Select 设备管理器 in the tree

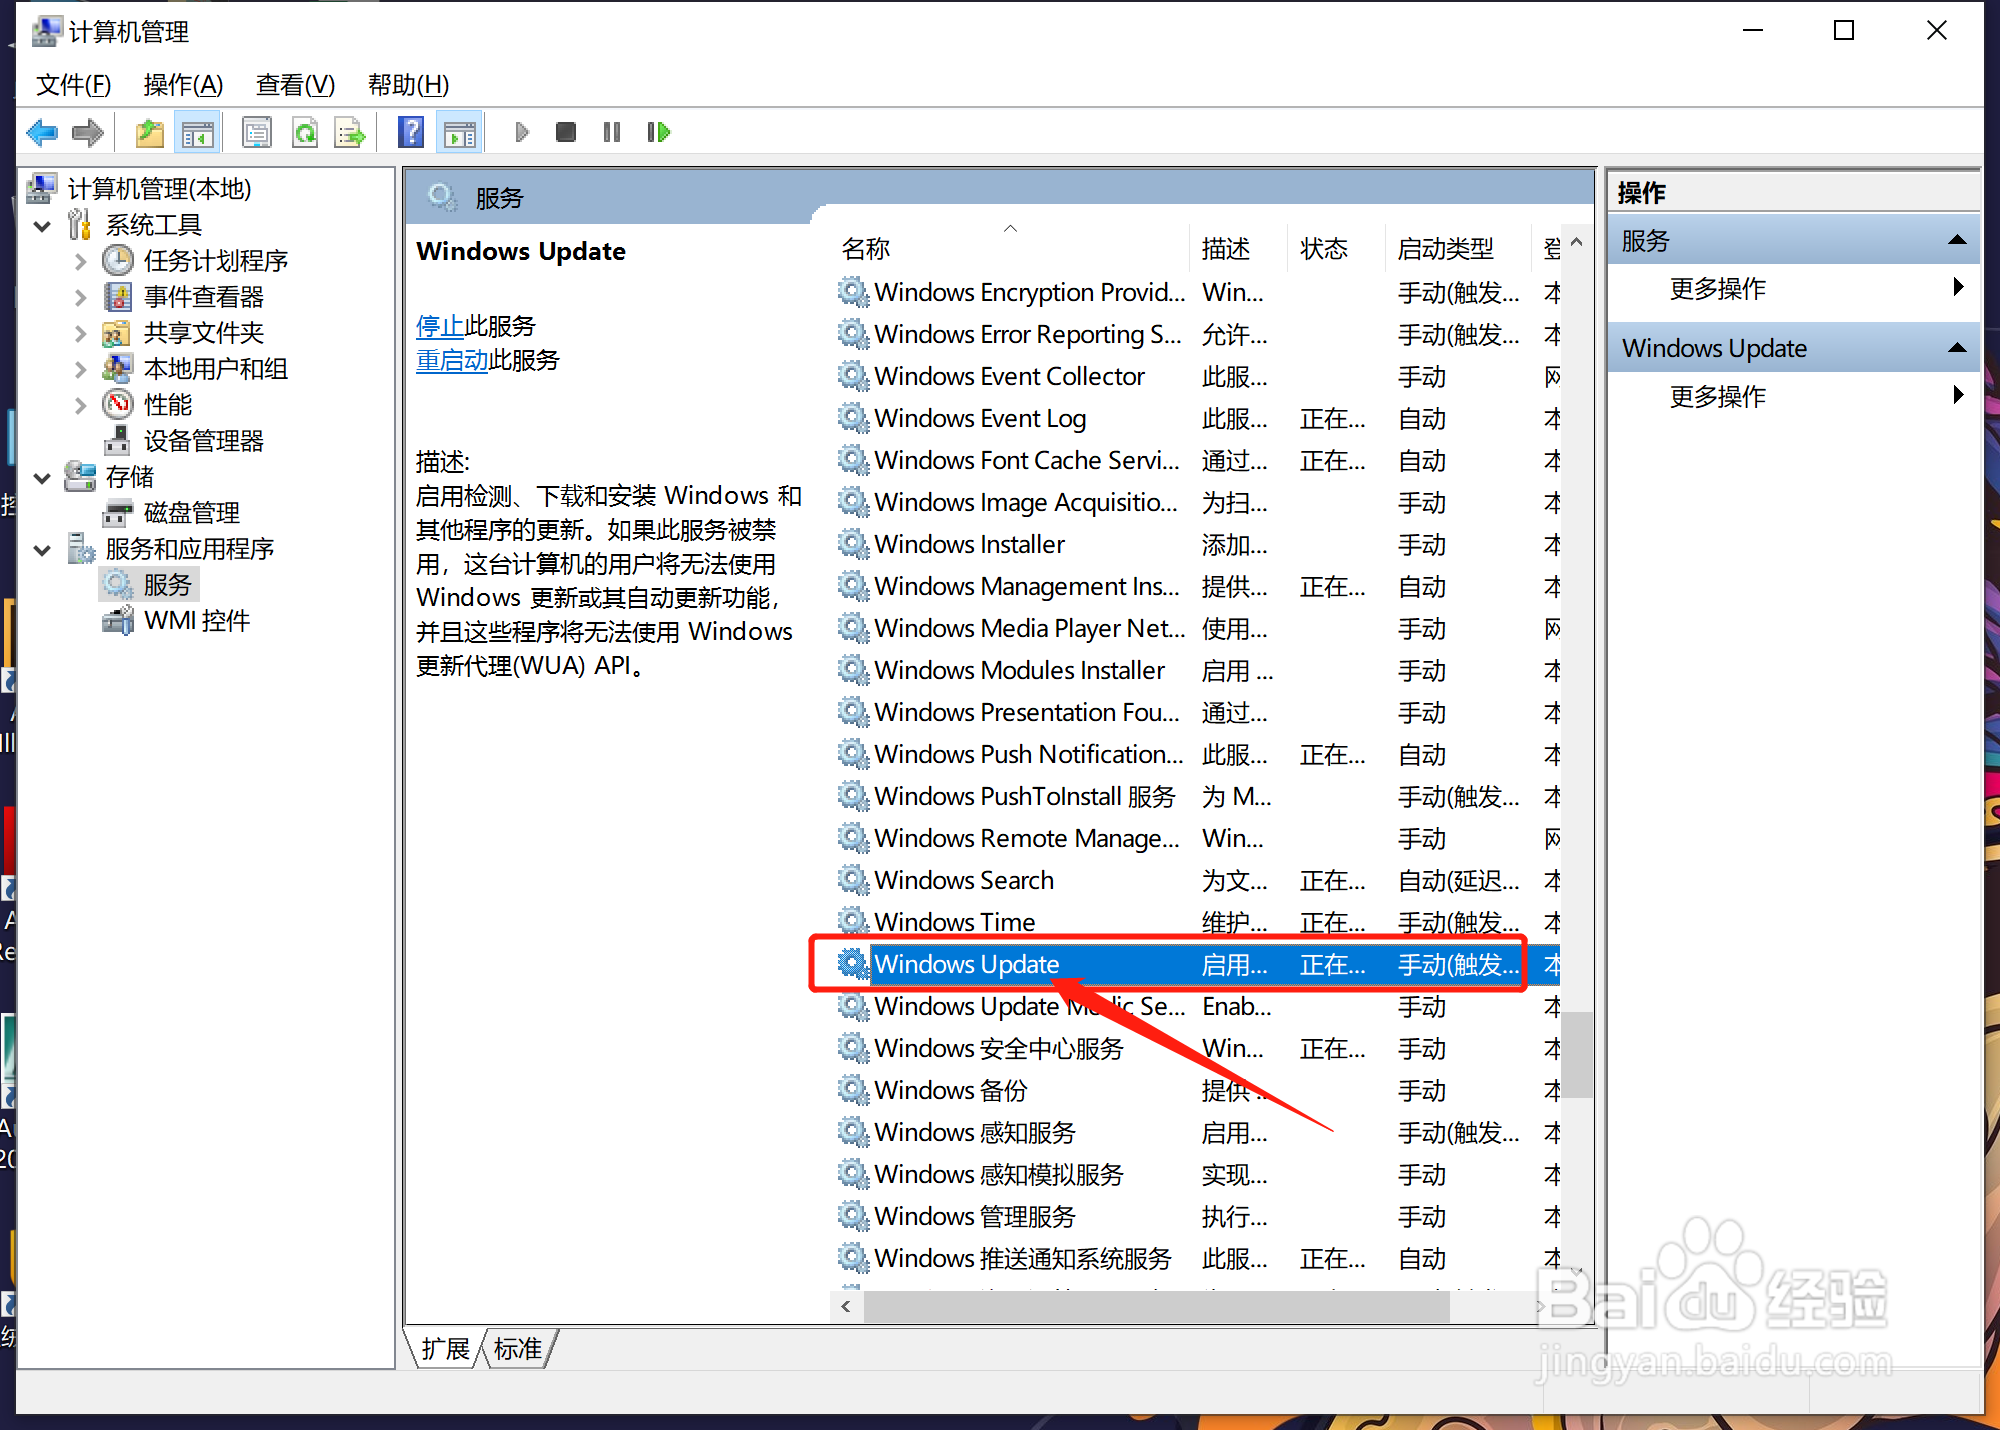tap(203, 441)
